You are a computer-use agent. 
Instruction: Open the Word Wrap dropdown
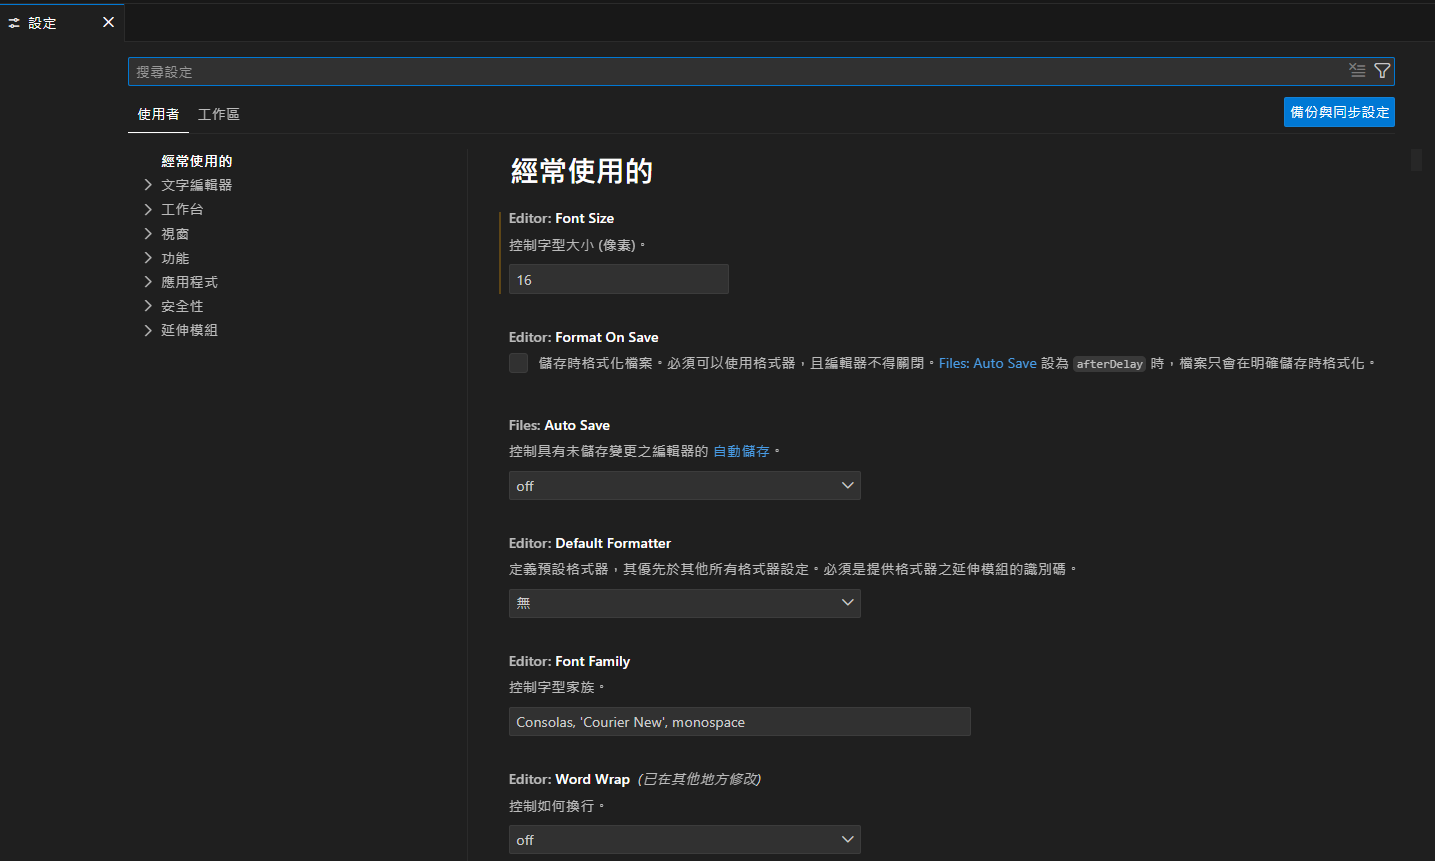[684, 840]
